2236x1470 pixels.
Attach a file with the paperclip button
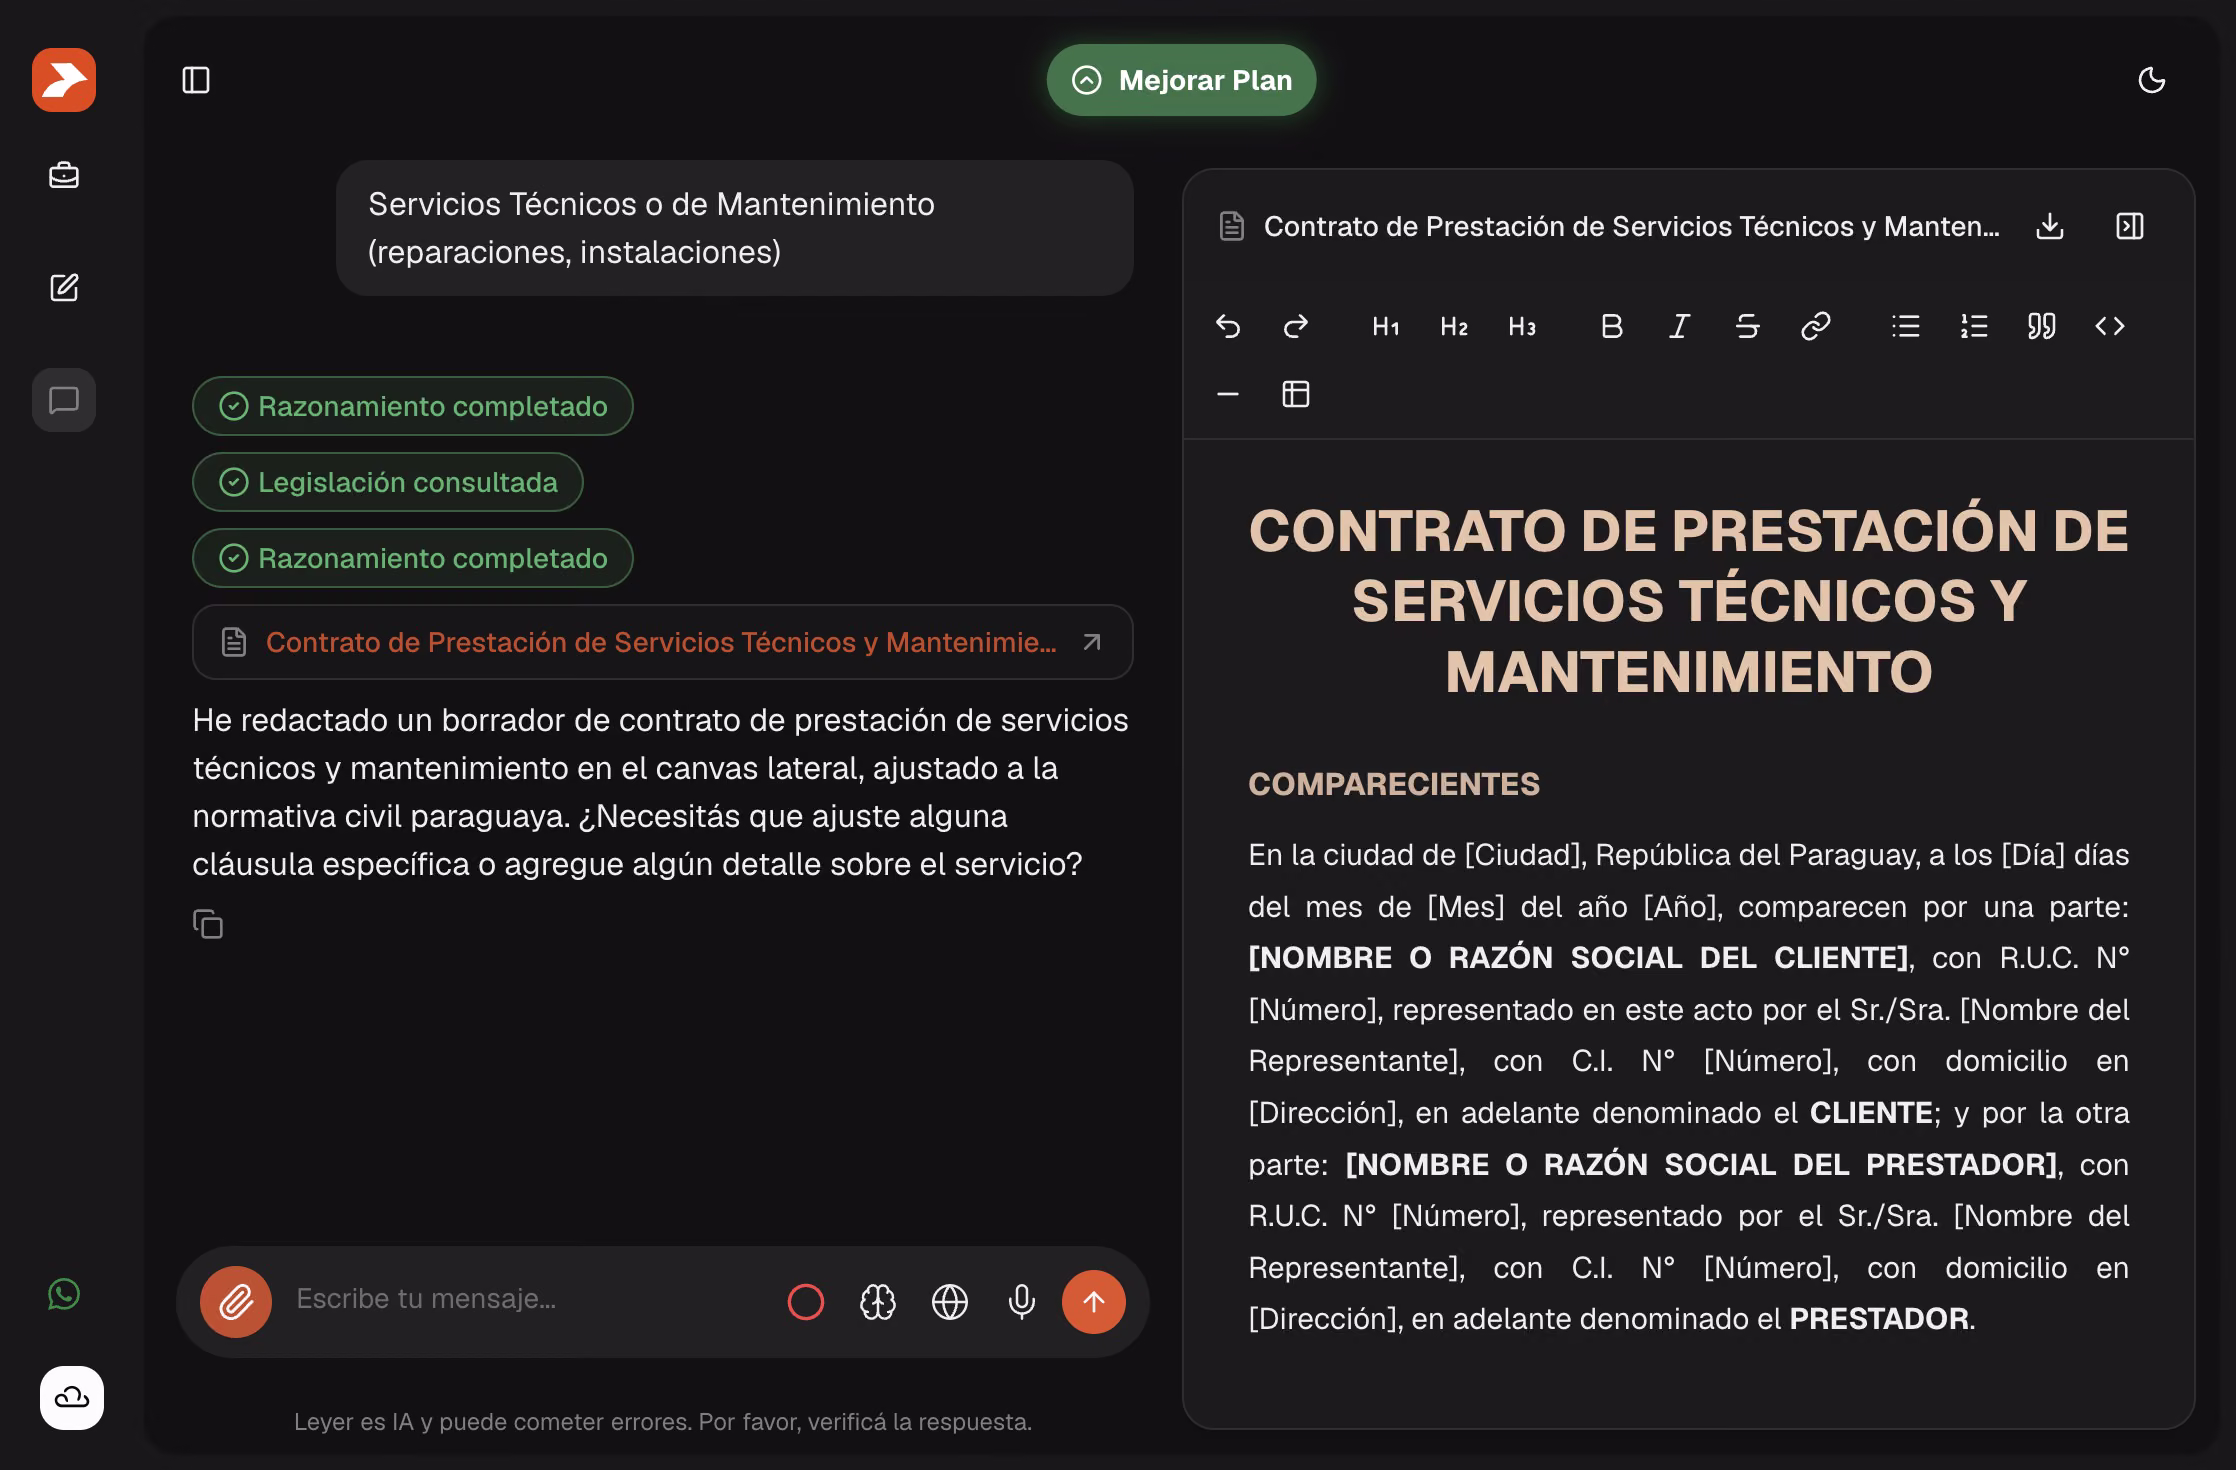click(236, 1302)
